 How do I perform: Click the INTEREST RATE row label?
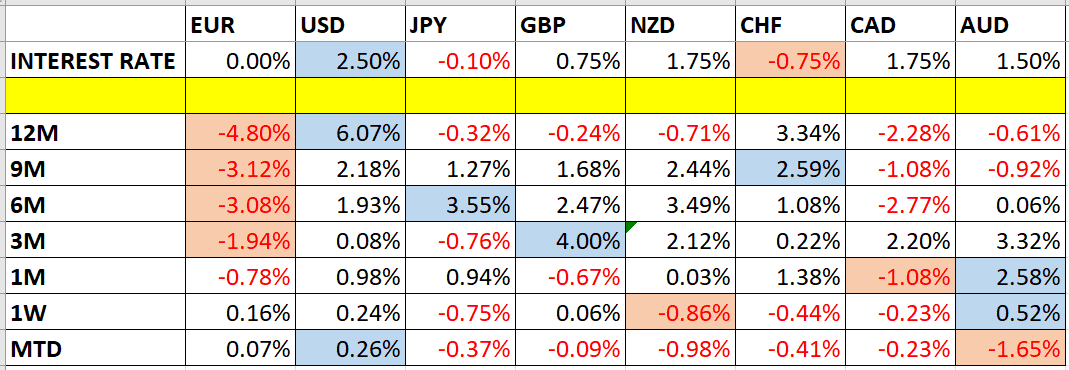[95, 61]
